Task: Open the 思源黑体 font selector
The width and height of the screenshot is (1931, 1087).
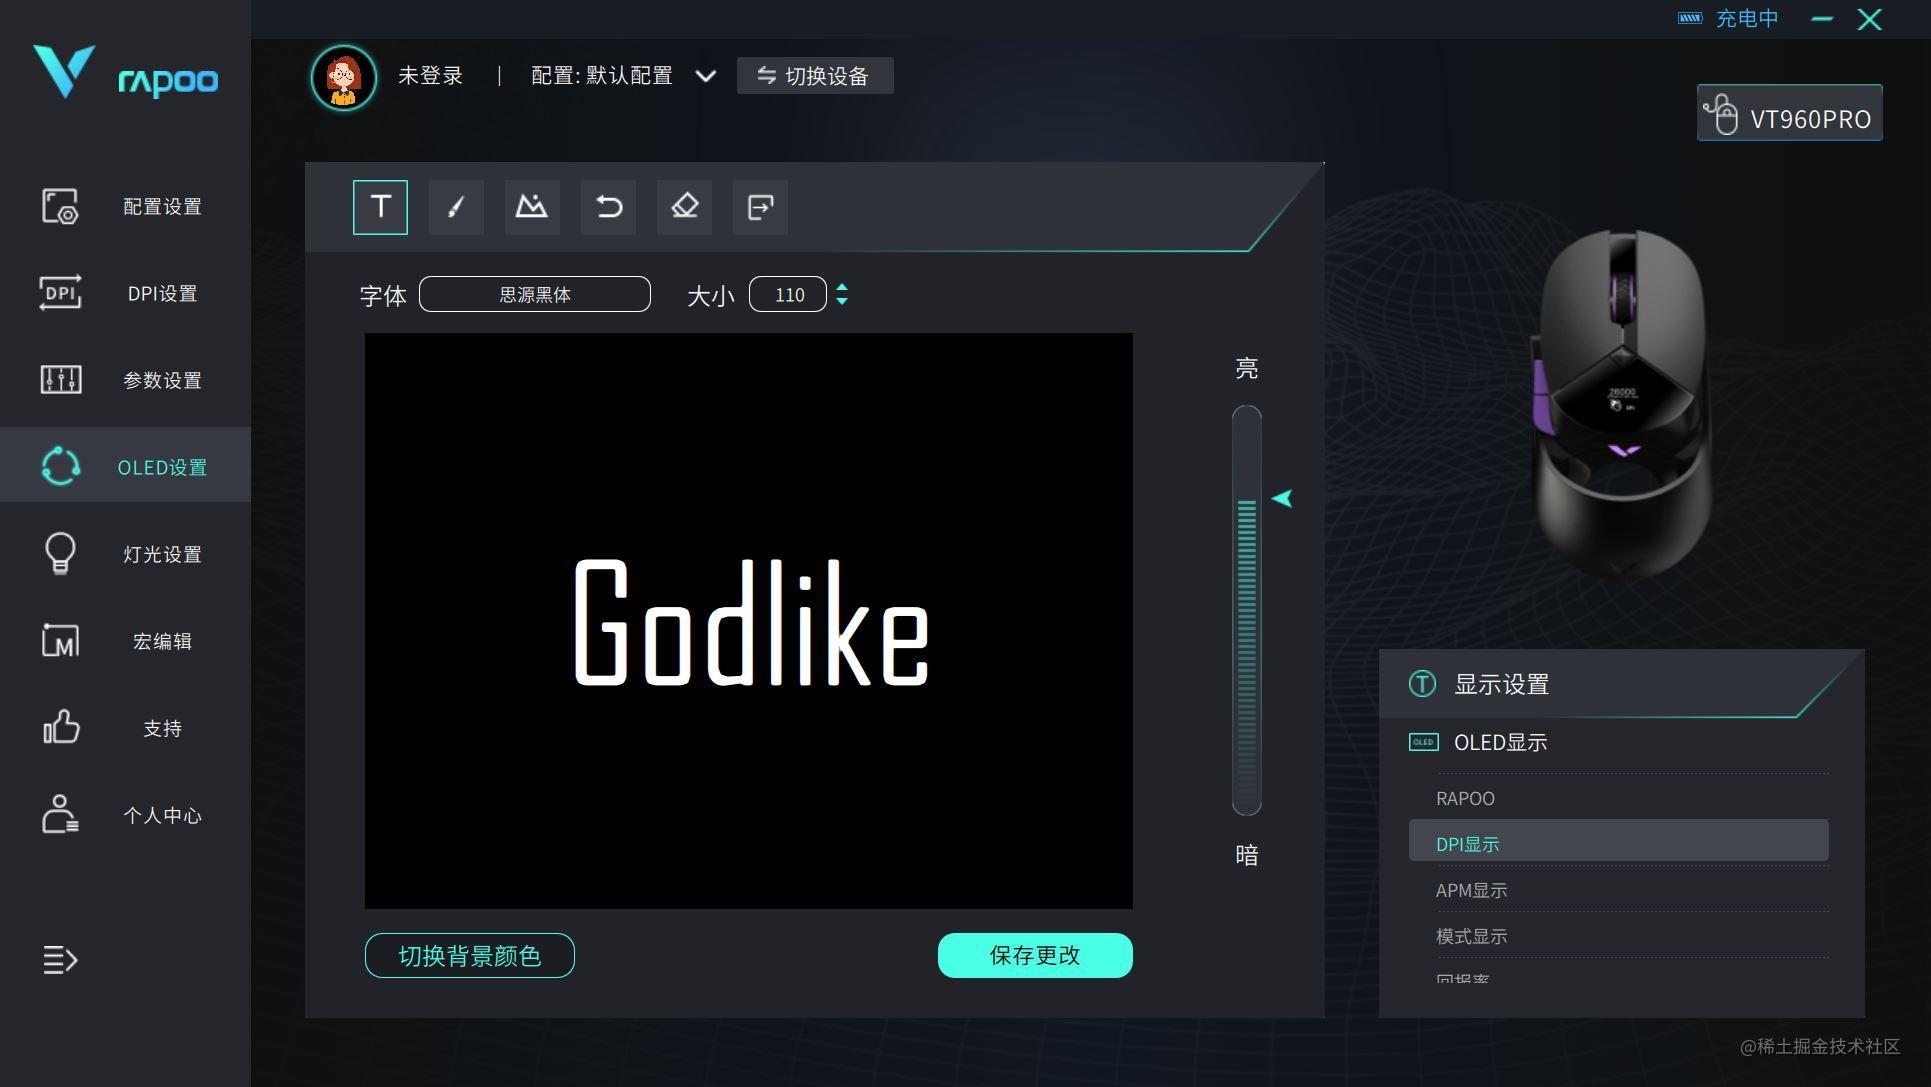Action: tap(535, 294)
